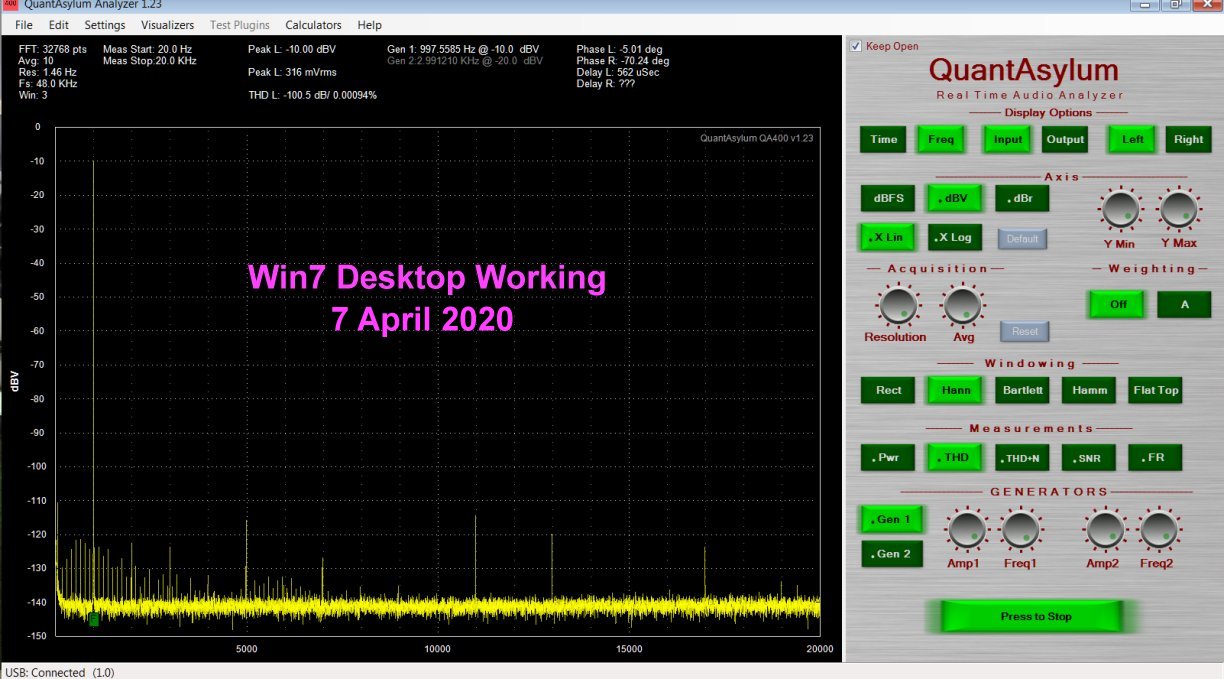Click the Y Min knob
Image resolution: width=1224 pixels, height=679 pixels.
click(1121, 209)
